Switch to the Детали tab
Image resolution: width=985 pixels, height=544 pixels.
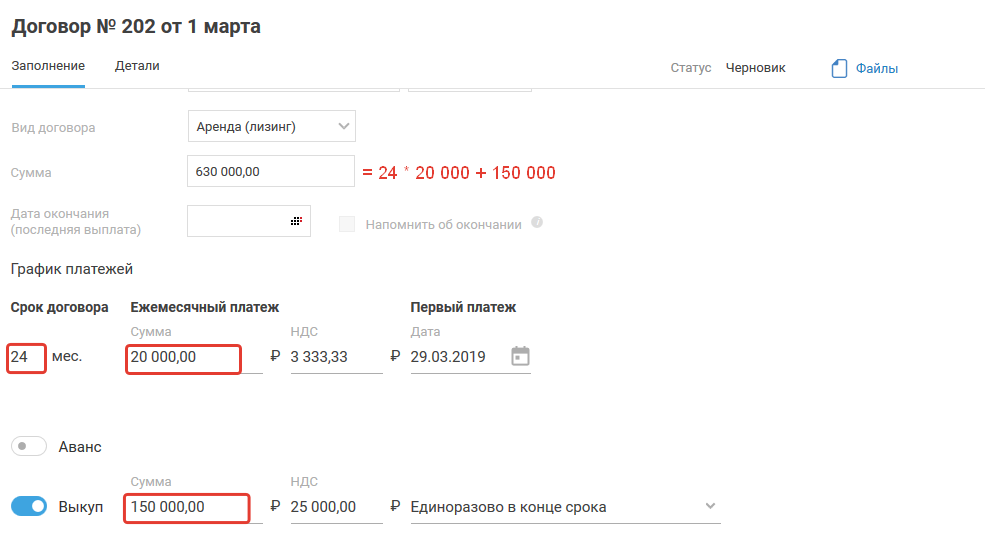(137, 66)
